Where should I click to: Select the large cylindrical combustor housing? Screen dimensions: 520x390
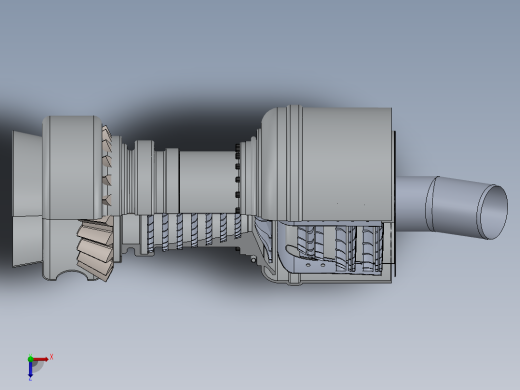click(x=347, y=164)
